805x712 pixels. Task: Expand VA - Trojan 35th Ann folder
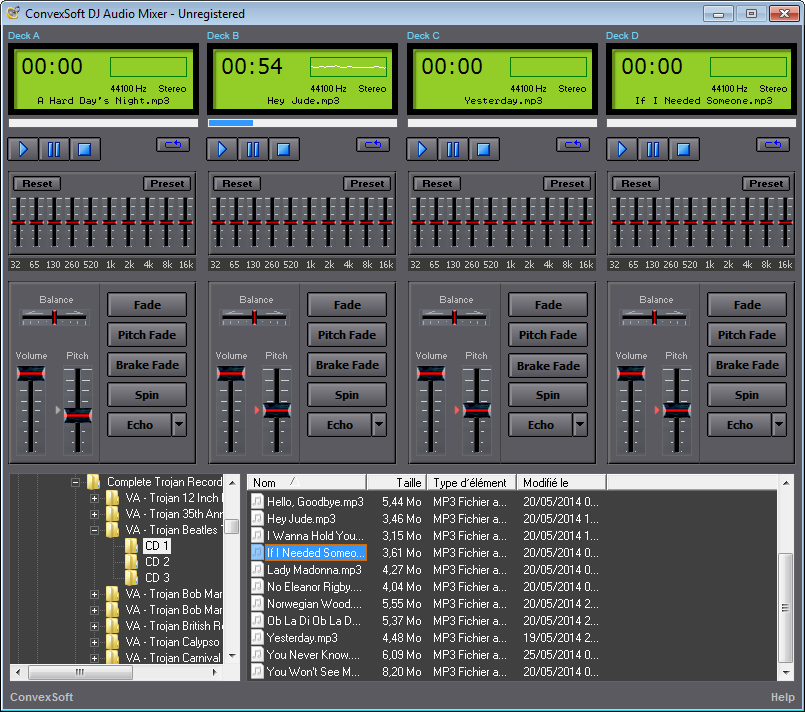point(94,514)
